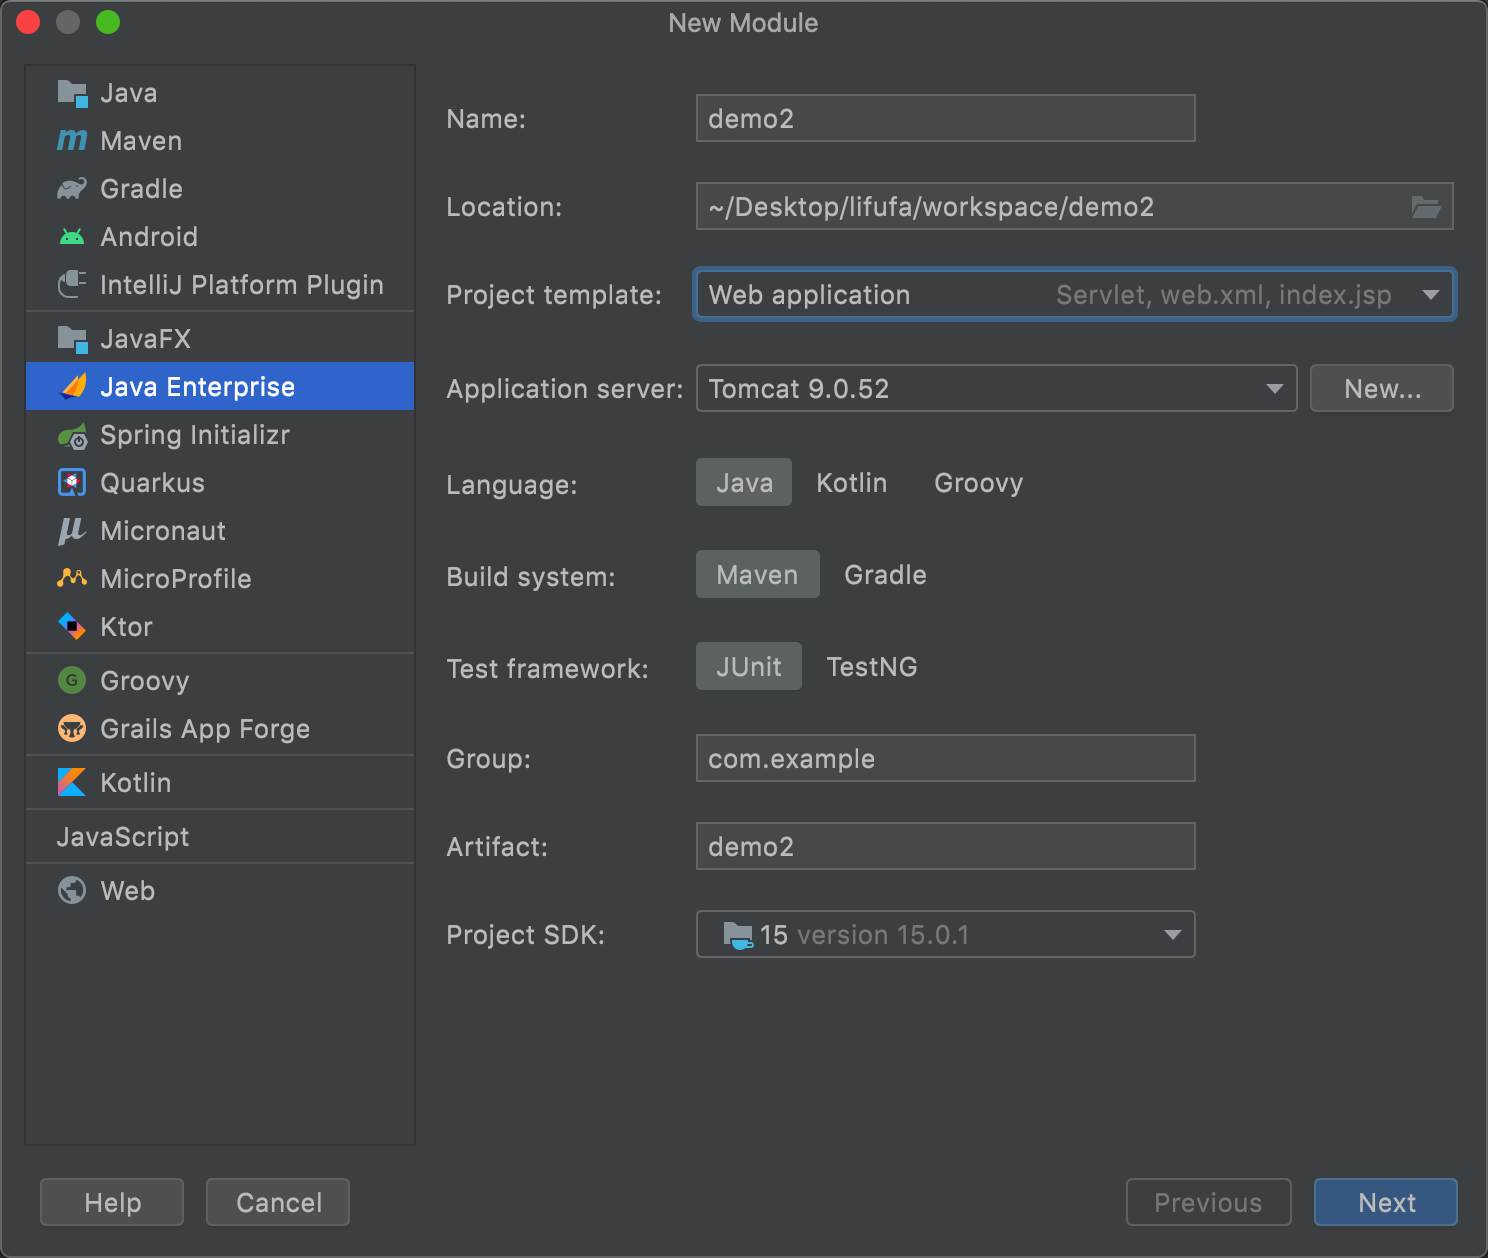Select the Maven module type
Screen dimensions: 1488x1258
click(220, 141)
